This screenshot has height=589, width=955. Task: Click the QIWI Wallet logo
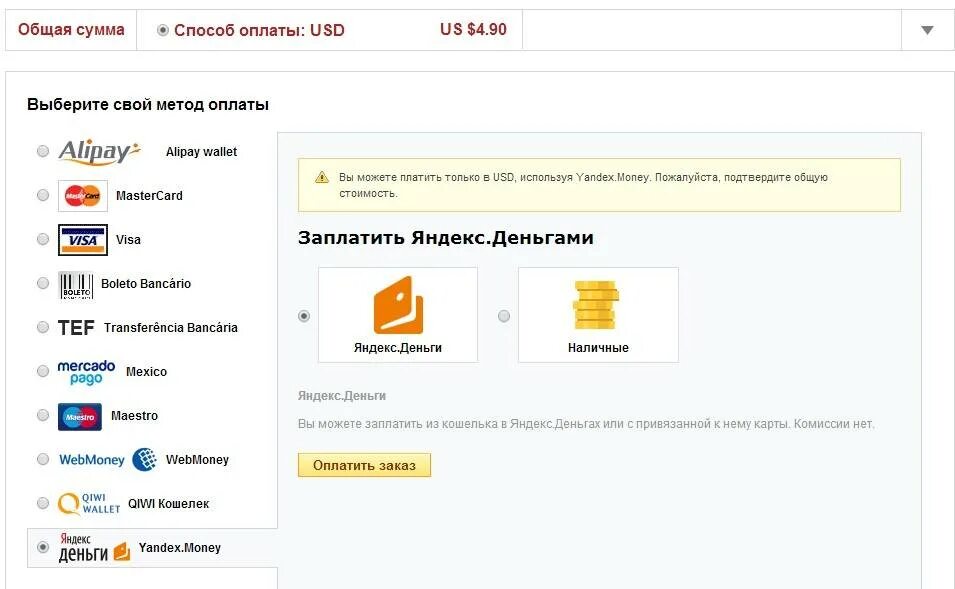tap(89, 504)
